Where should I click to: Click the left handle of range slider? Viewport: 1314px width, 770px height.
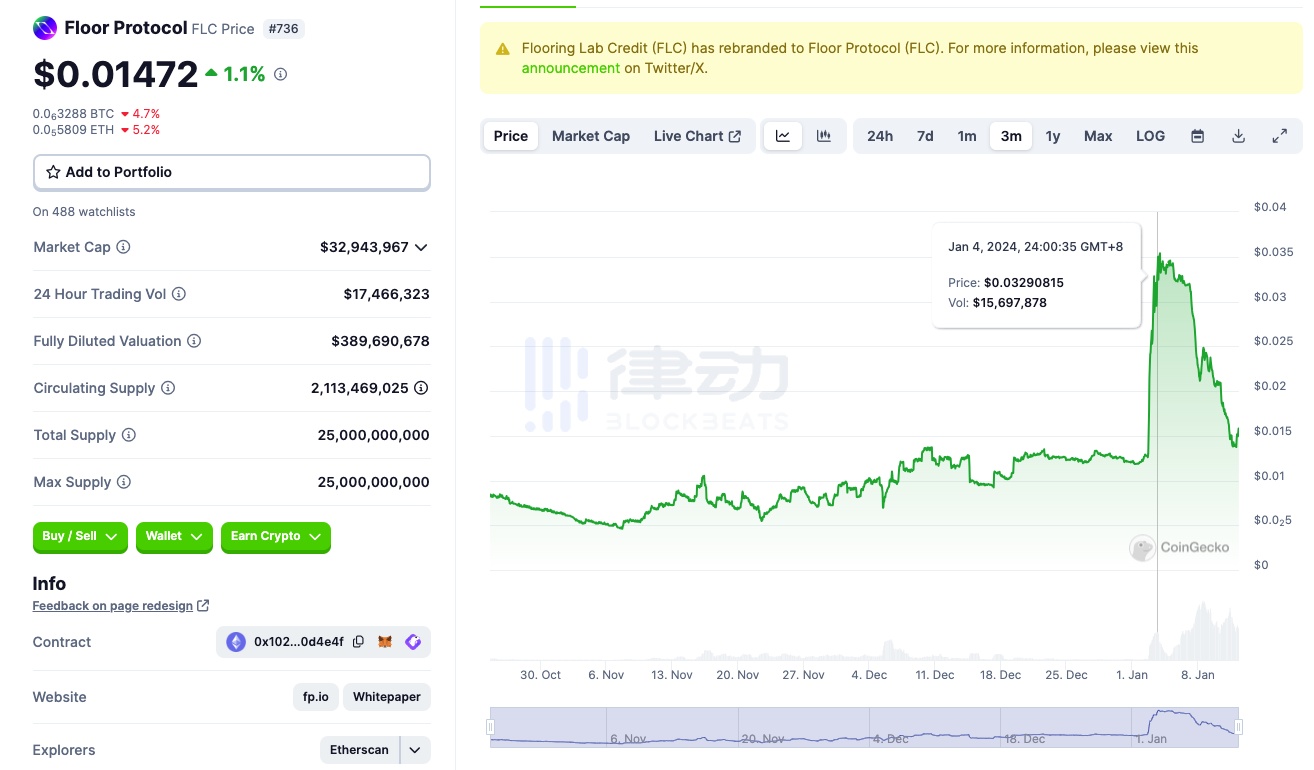tap(491, 727)
